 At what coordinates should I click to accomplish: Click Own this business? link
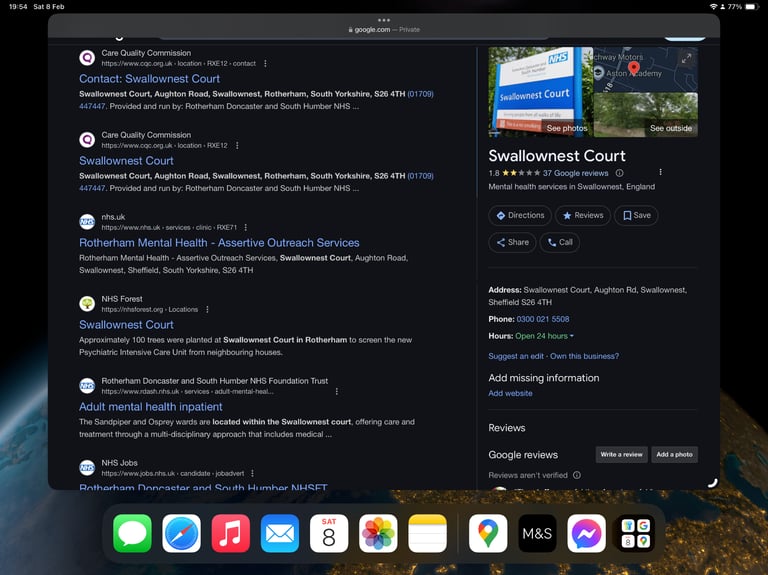(x=584, y=356)
